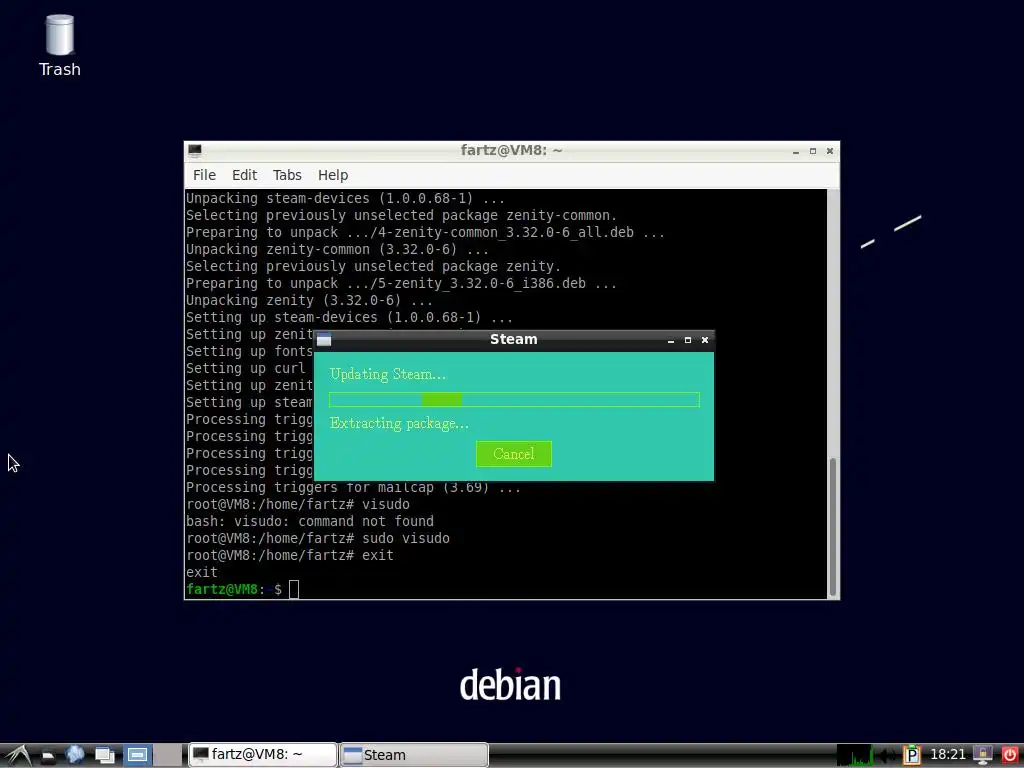Click the 'root@VM8:/home/fartz# exit' line
This screenshot has height=768, width=1024.
pyautogui.click(x=290, y=555)
